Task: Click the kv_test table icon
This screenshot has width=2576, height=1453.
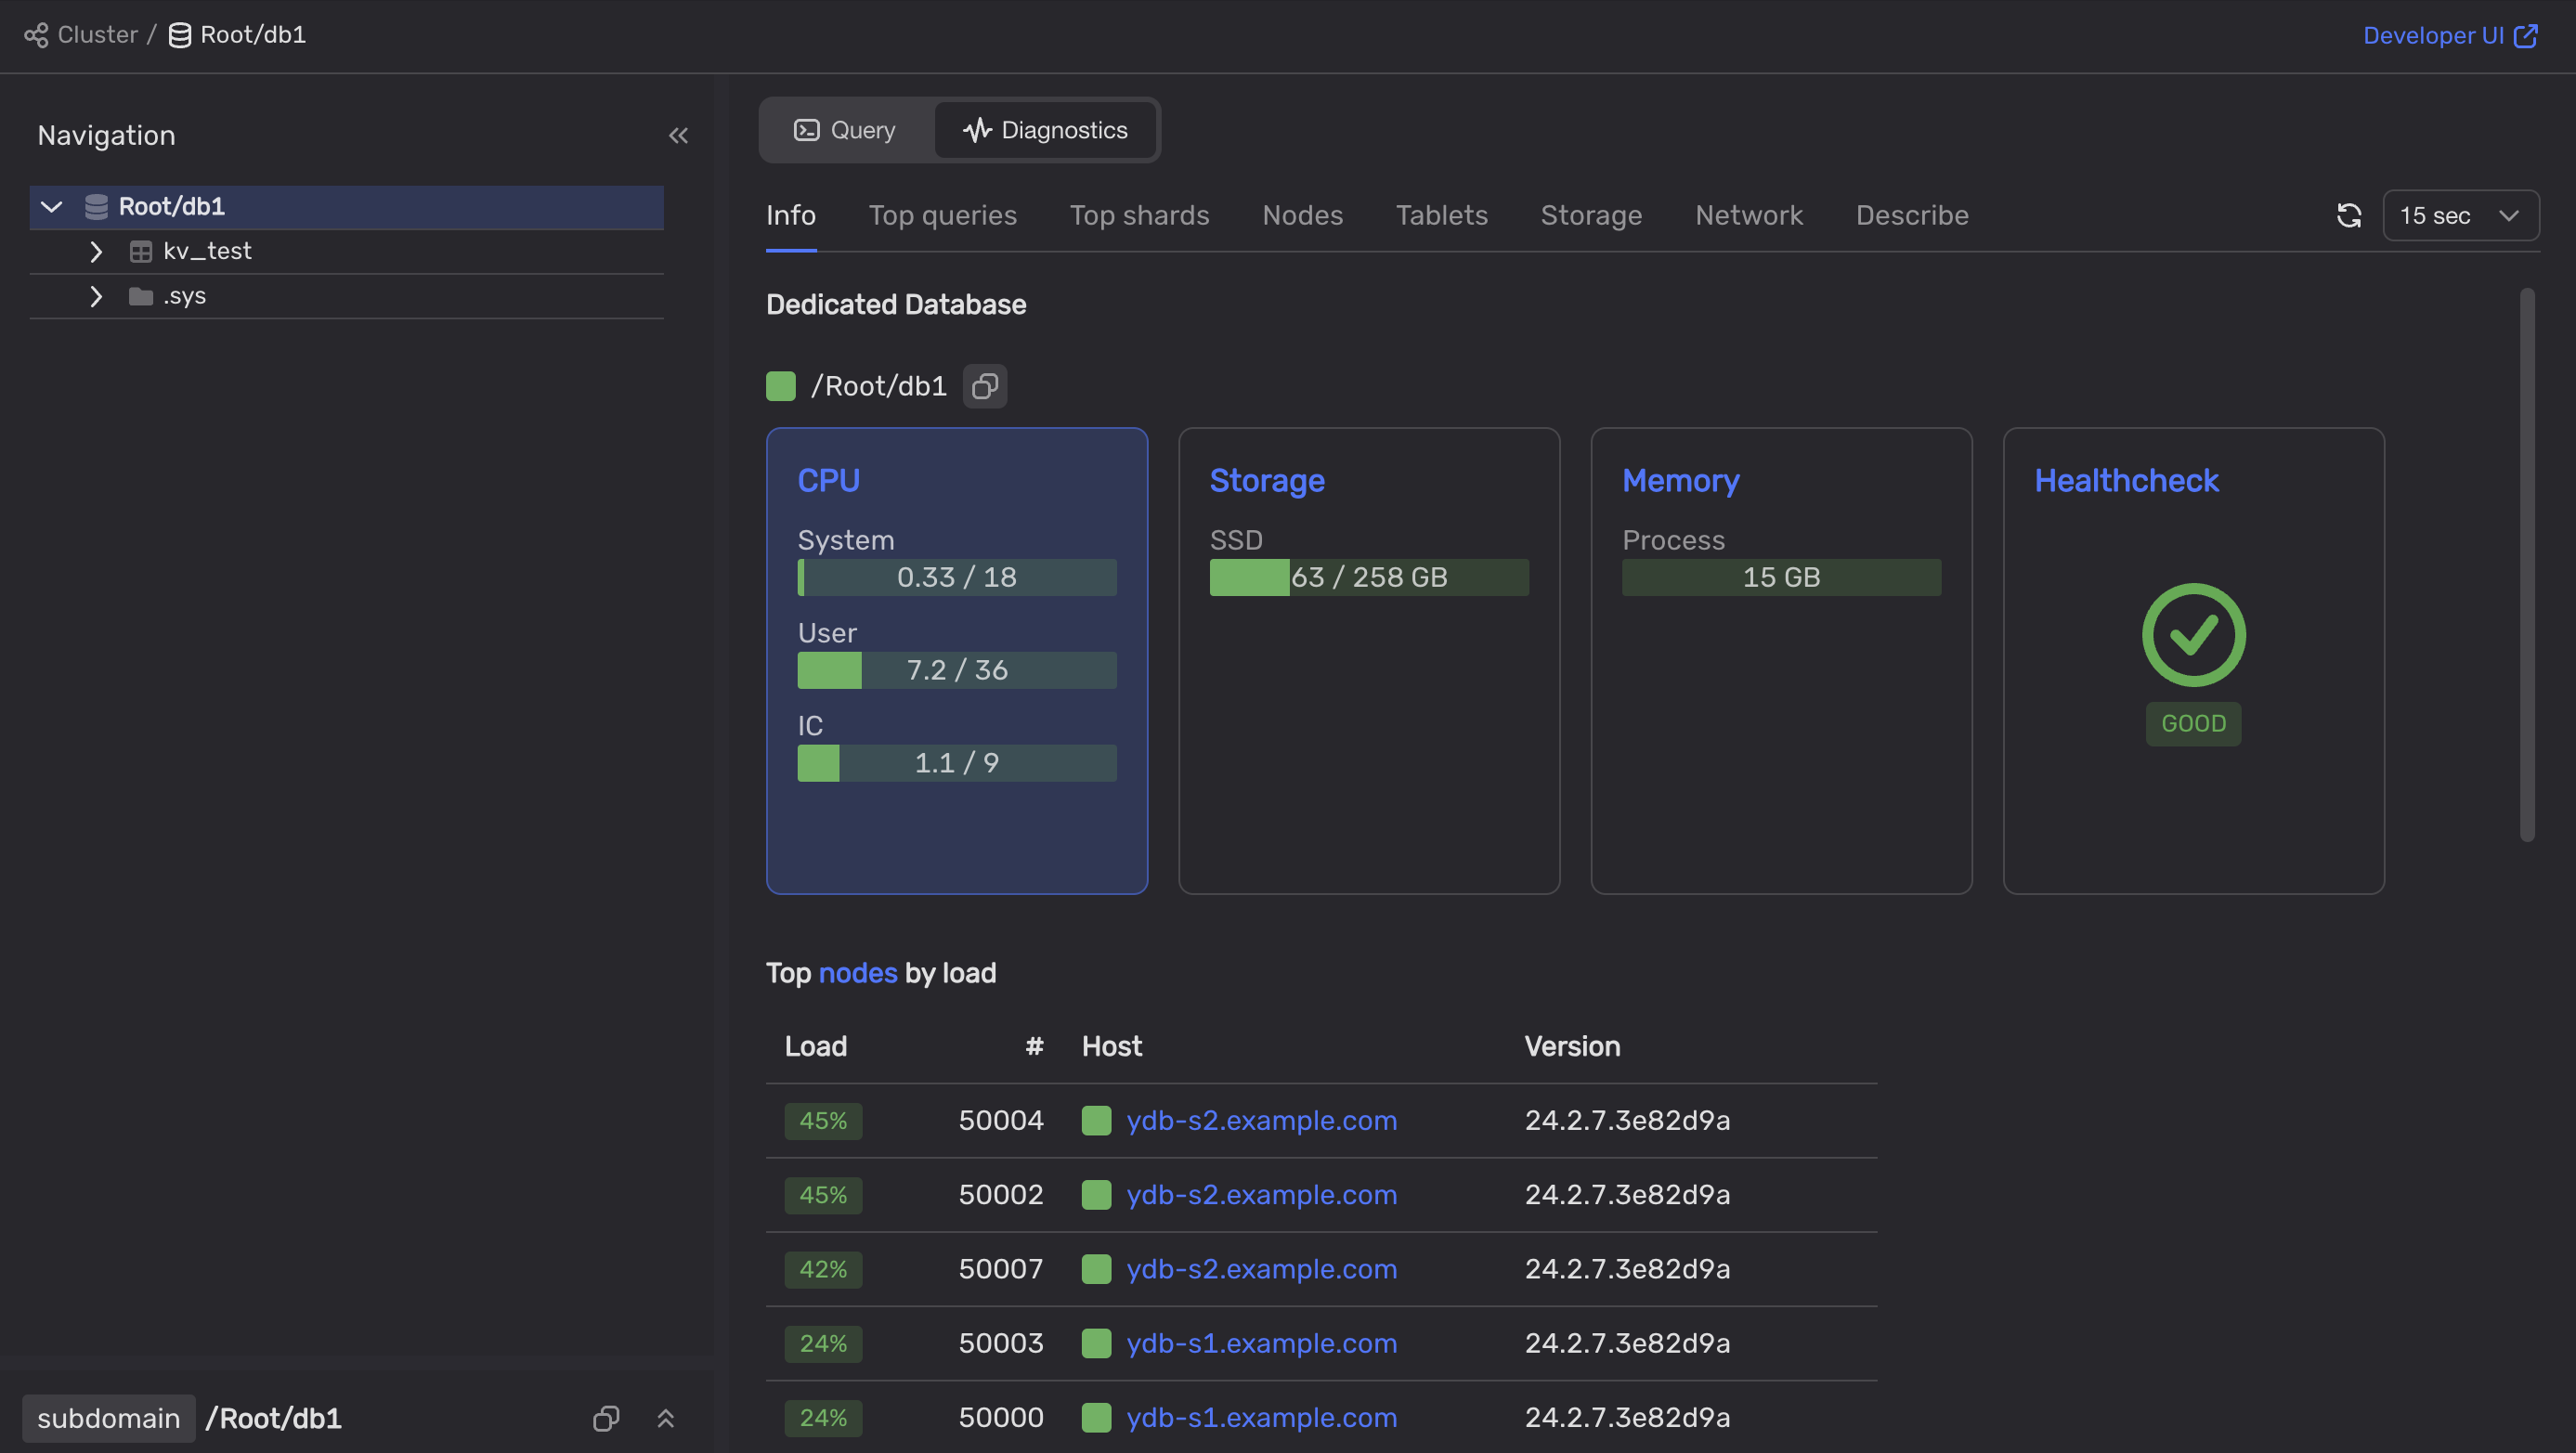Action: pyautogui.click(x=141, y=252)
